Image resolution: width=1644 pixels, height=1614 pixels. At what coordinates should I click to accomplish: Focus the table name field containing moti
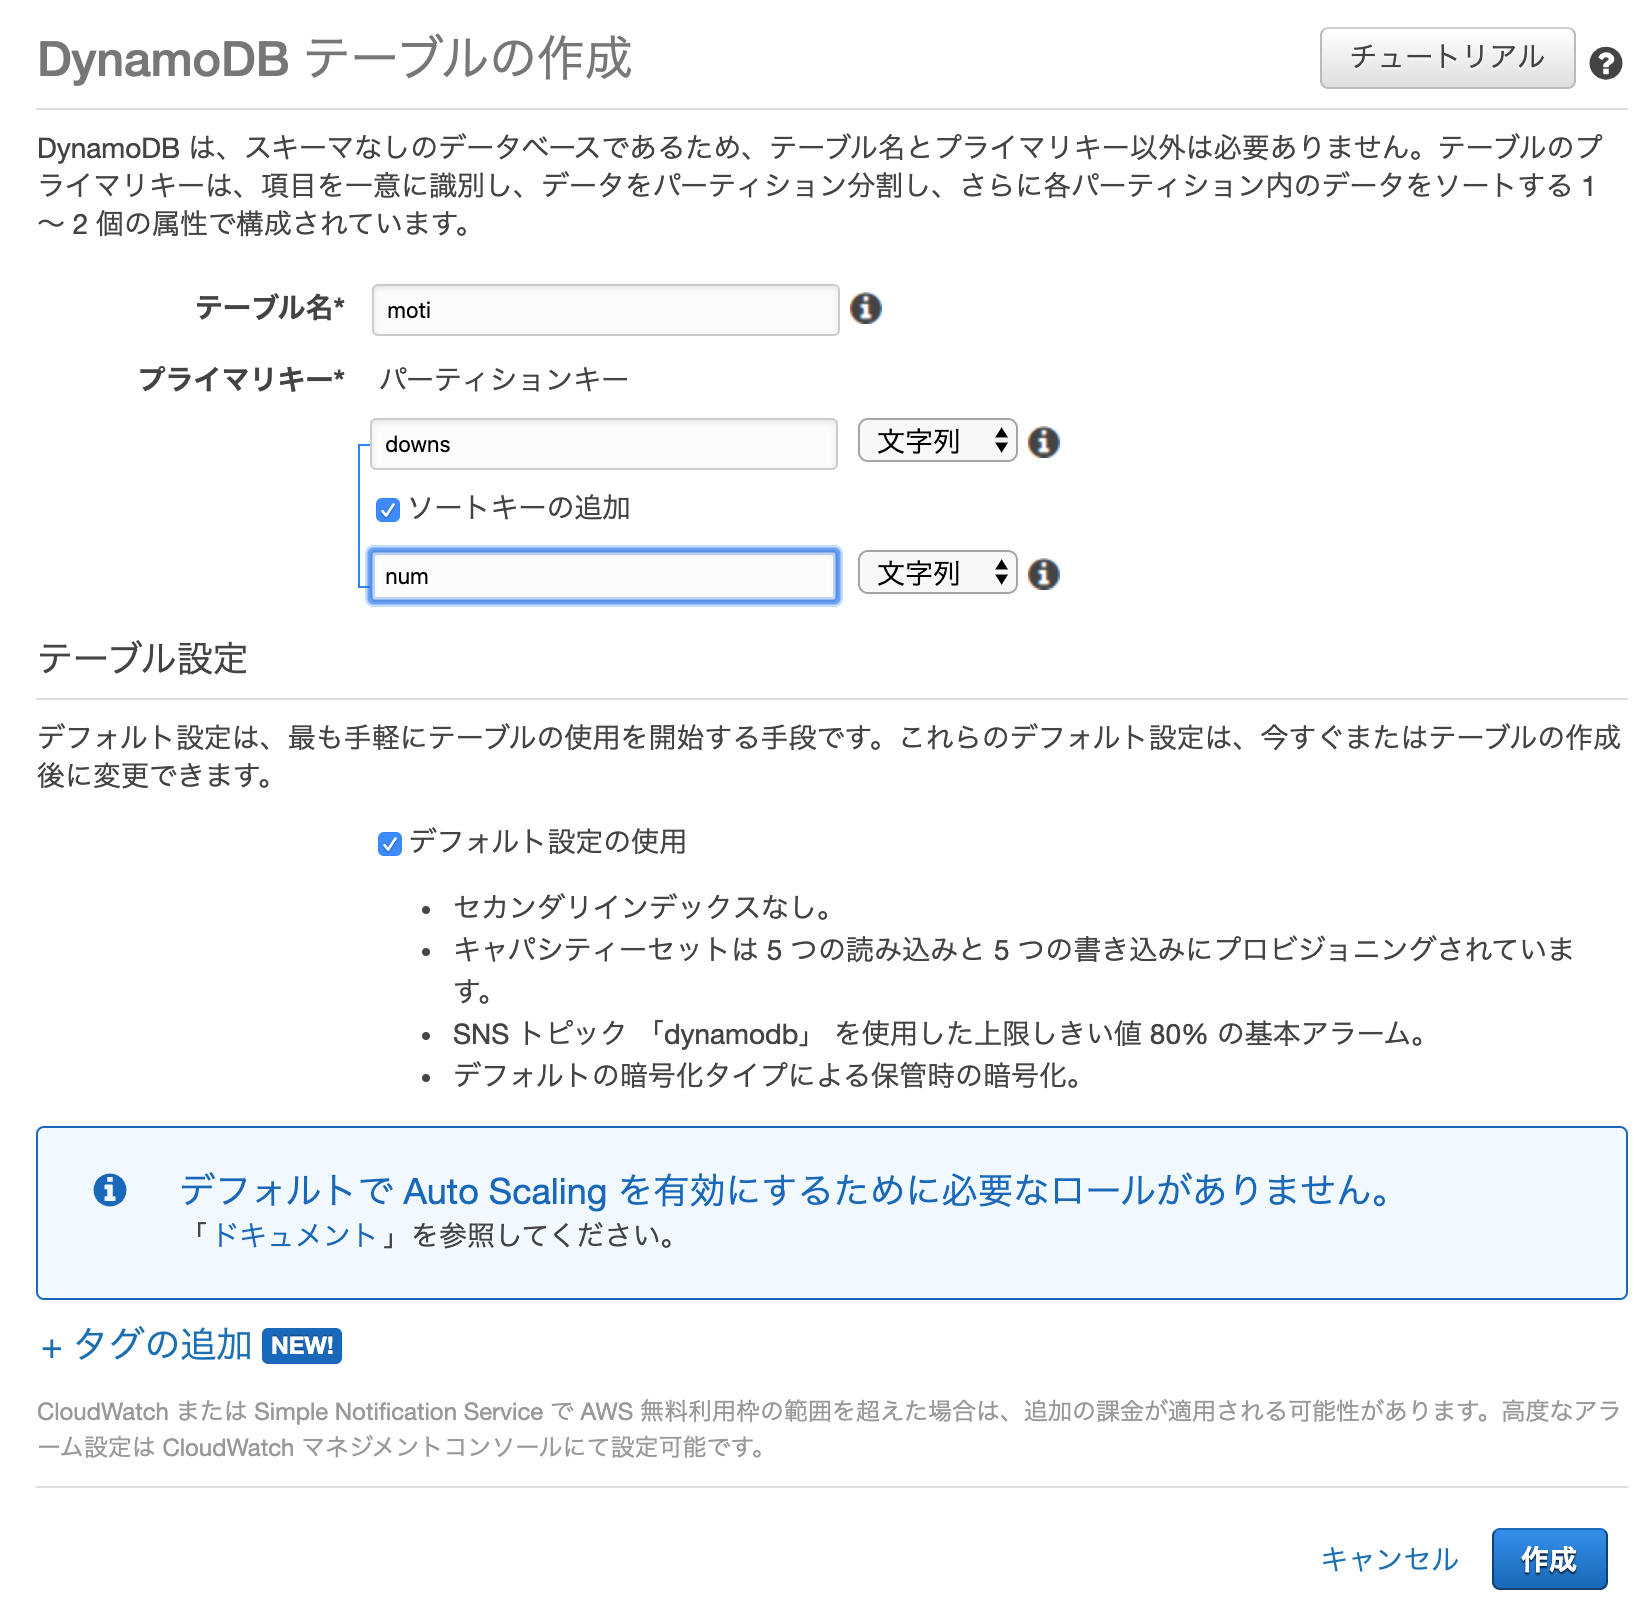tap(604, 310)
